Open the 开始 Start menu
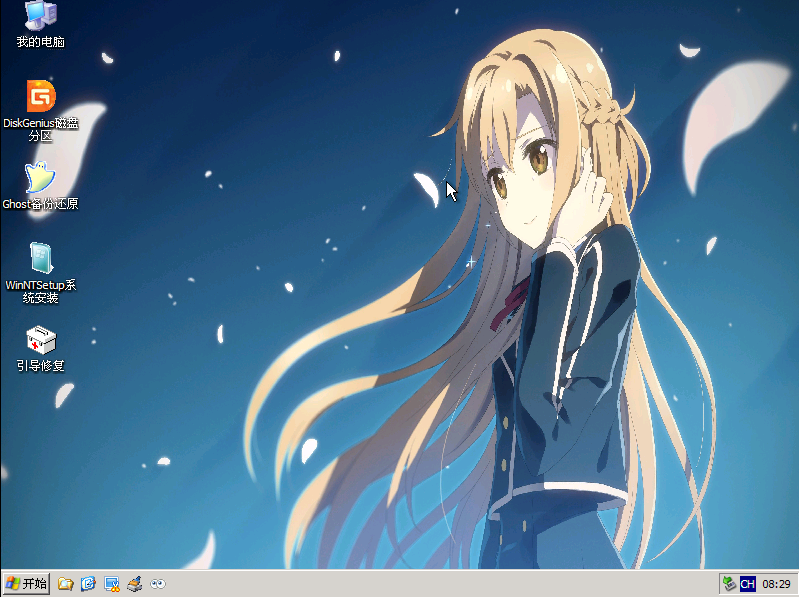The width and height of the screenshot is (799, 597). (x=26, y=583)
